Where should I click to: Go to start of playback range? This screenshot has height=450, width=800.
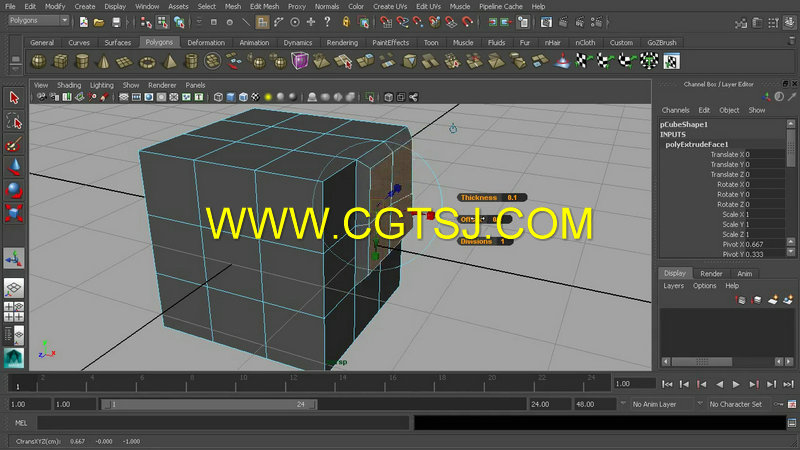pos(667,384)
